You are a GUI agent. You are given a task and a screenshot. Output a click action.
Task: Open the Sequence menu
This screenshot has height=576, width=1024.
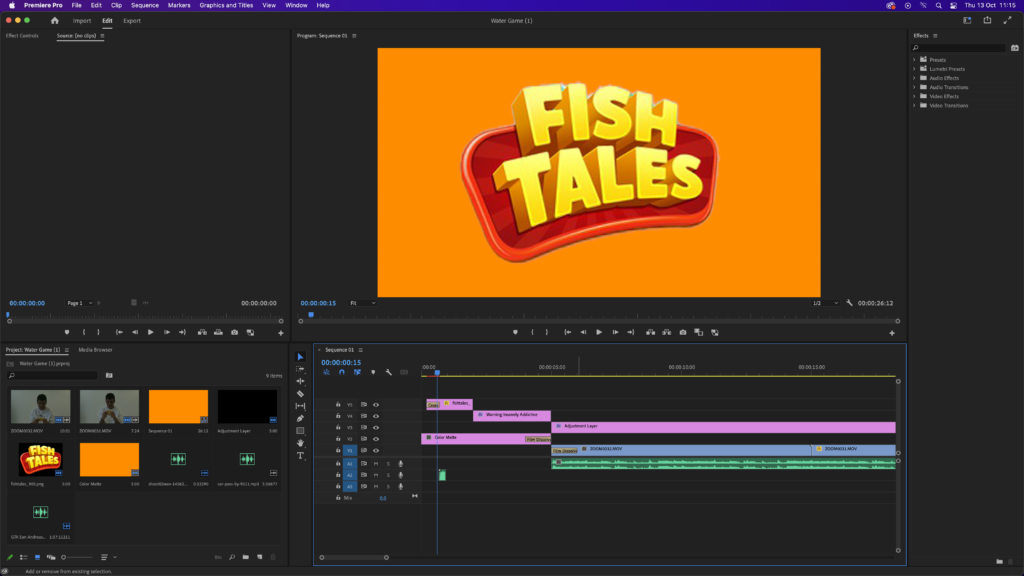tap(145, 5)
